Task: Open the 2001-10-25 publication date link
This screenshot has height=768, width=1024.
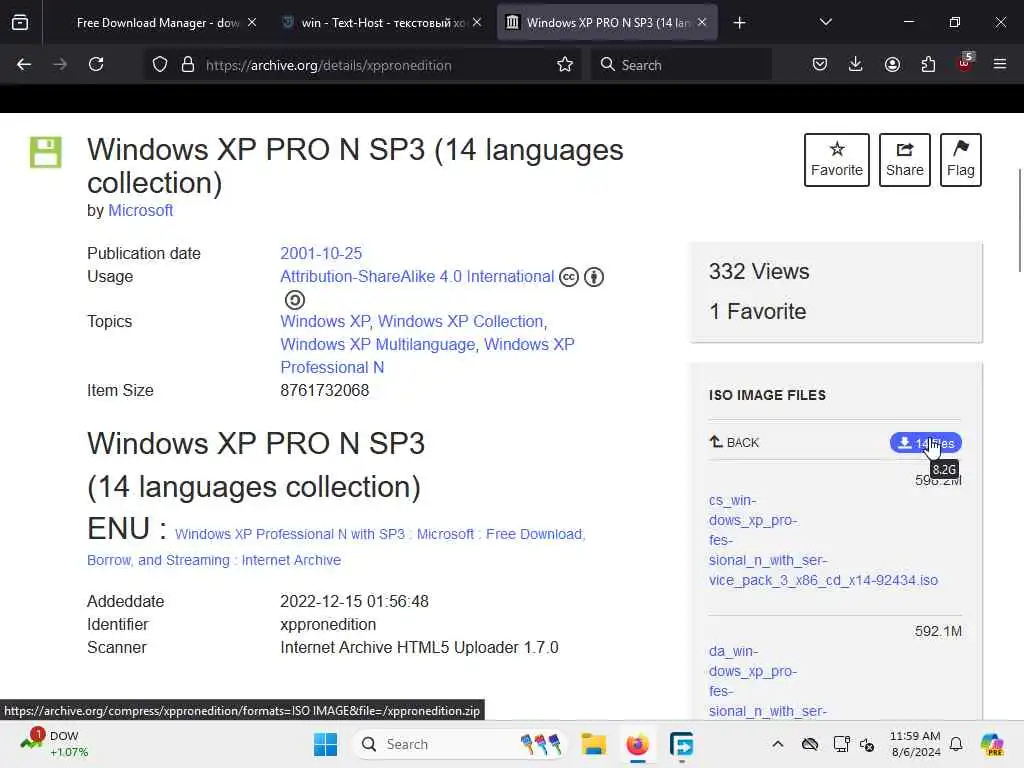Action: [x=321, y=253]
